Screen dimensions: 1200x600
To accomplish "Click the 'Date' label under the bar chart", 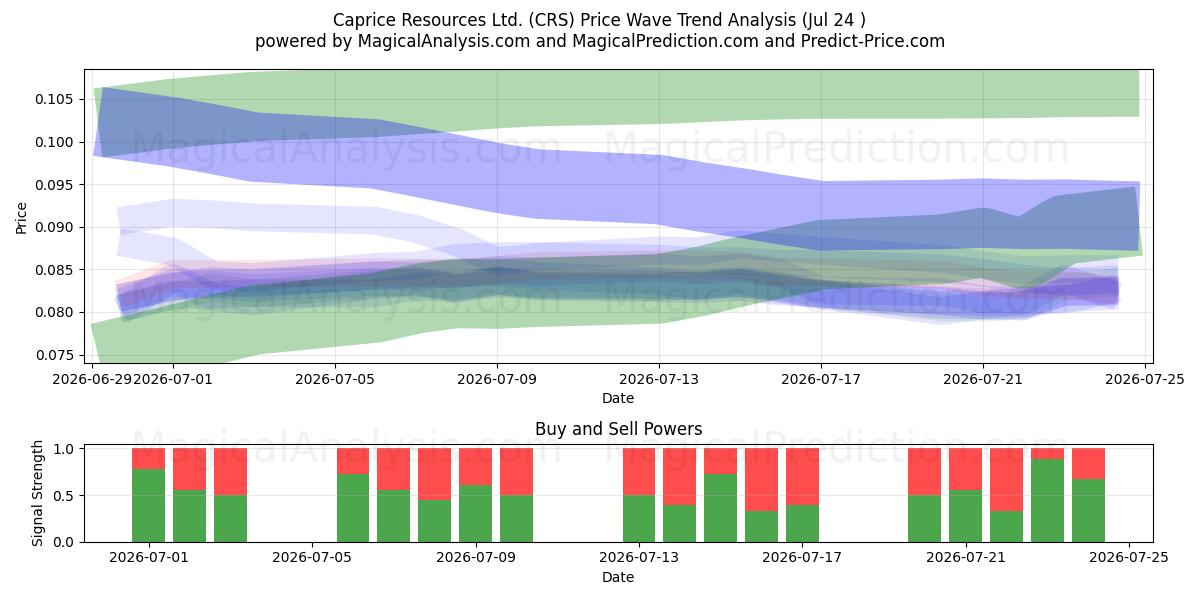I will coord(618,577).
